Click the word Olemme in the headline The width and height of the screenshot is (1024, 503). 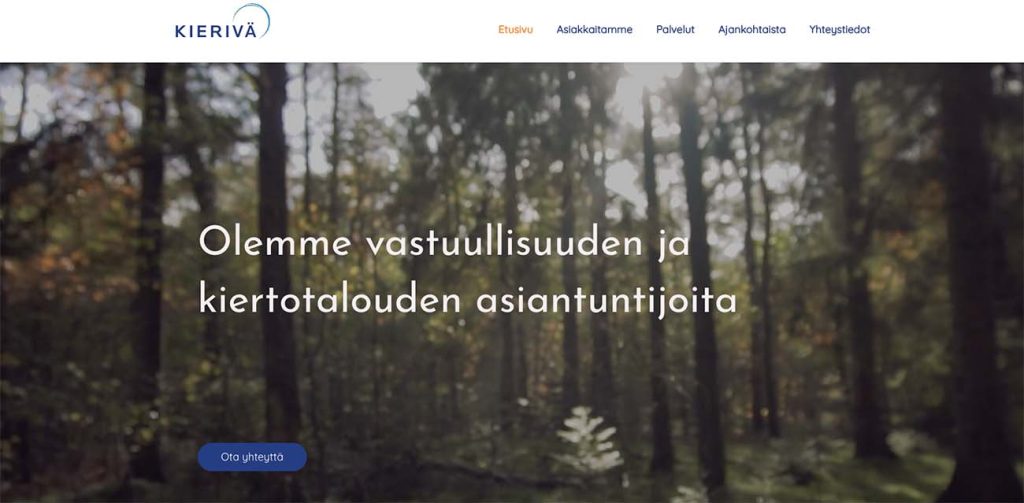[275, 243]
